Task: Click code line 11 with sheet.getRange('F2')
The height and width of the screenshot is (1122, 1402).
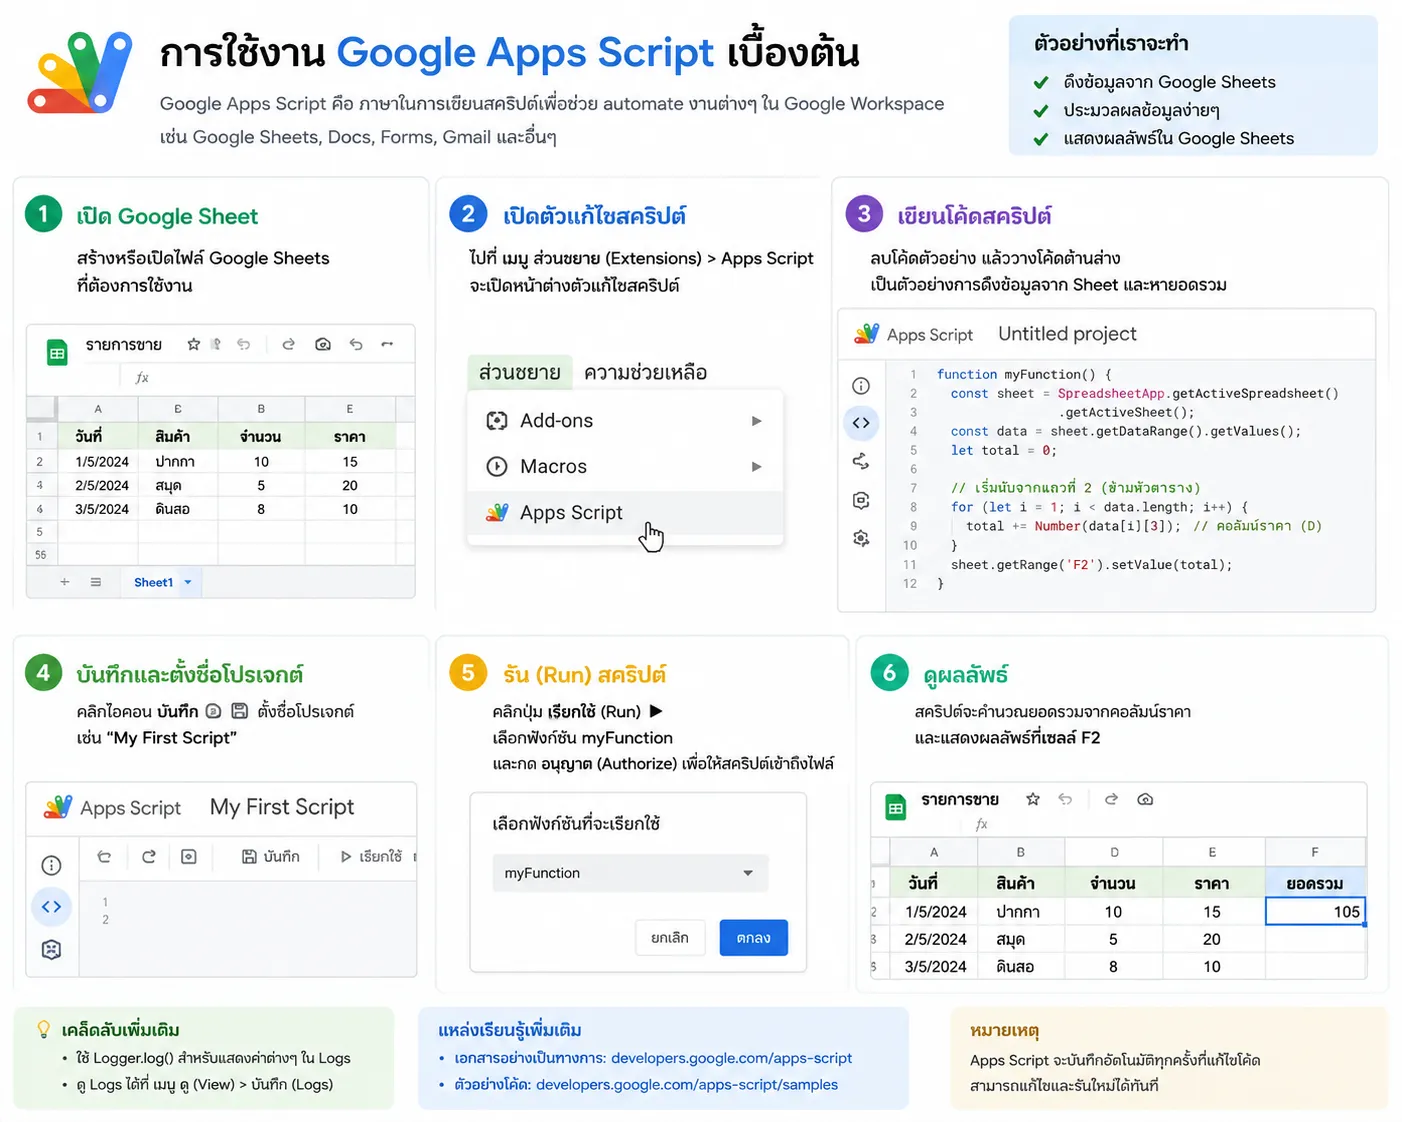Action: pyautogui.click(x=1091, y=565)
